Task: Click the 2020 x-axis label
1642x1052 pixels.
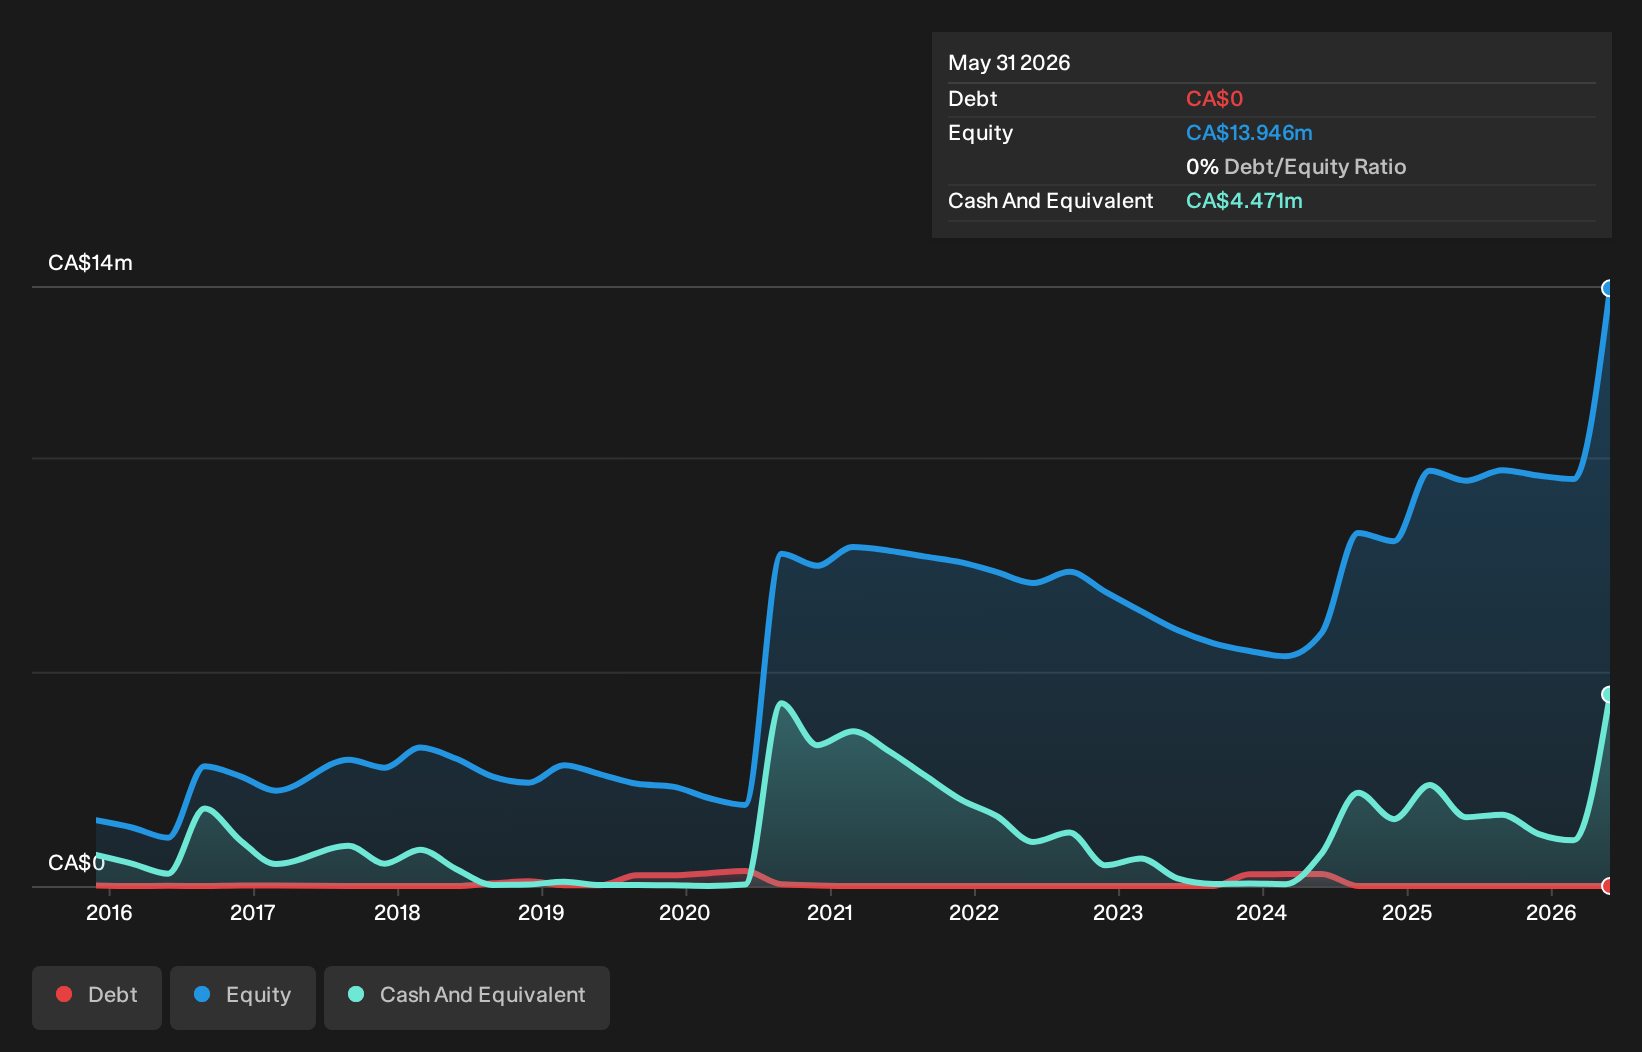Action: 685,913
